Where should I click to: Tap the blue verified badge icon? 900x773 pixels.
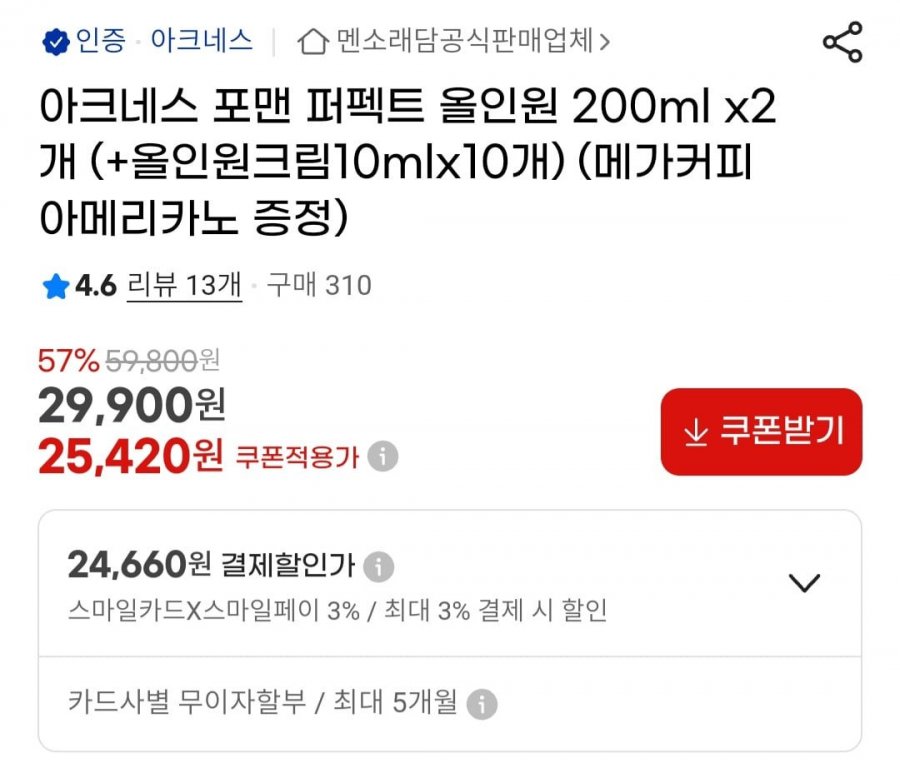pyautogui.click(x=56, y=42)
